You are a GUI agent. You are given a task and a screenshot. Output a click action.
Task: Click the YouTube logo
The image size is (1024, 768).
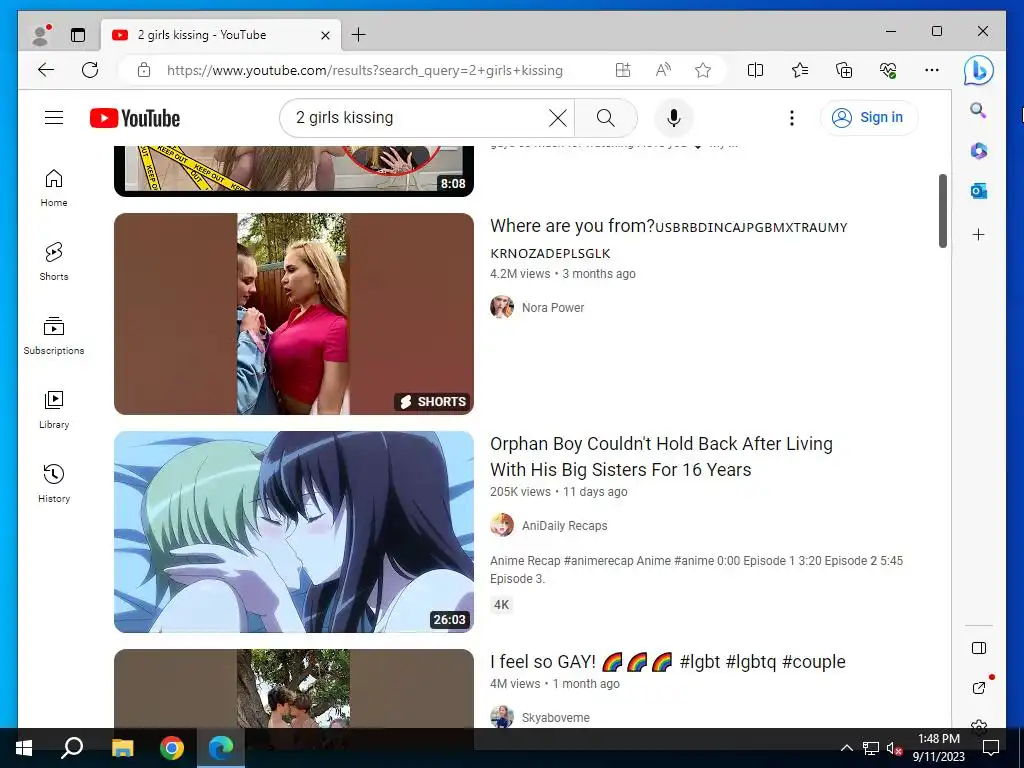[x=135, y=118]
